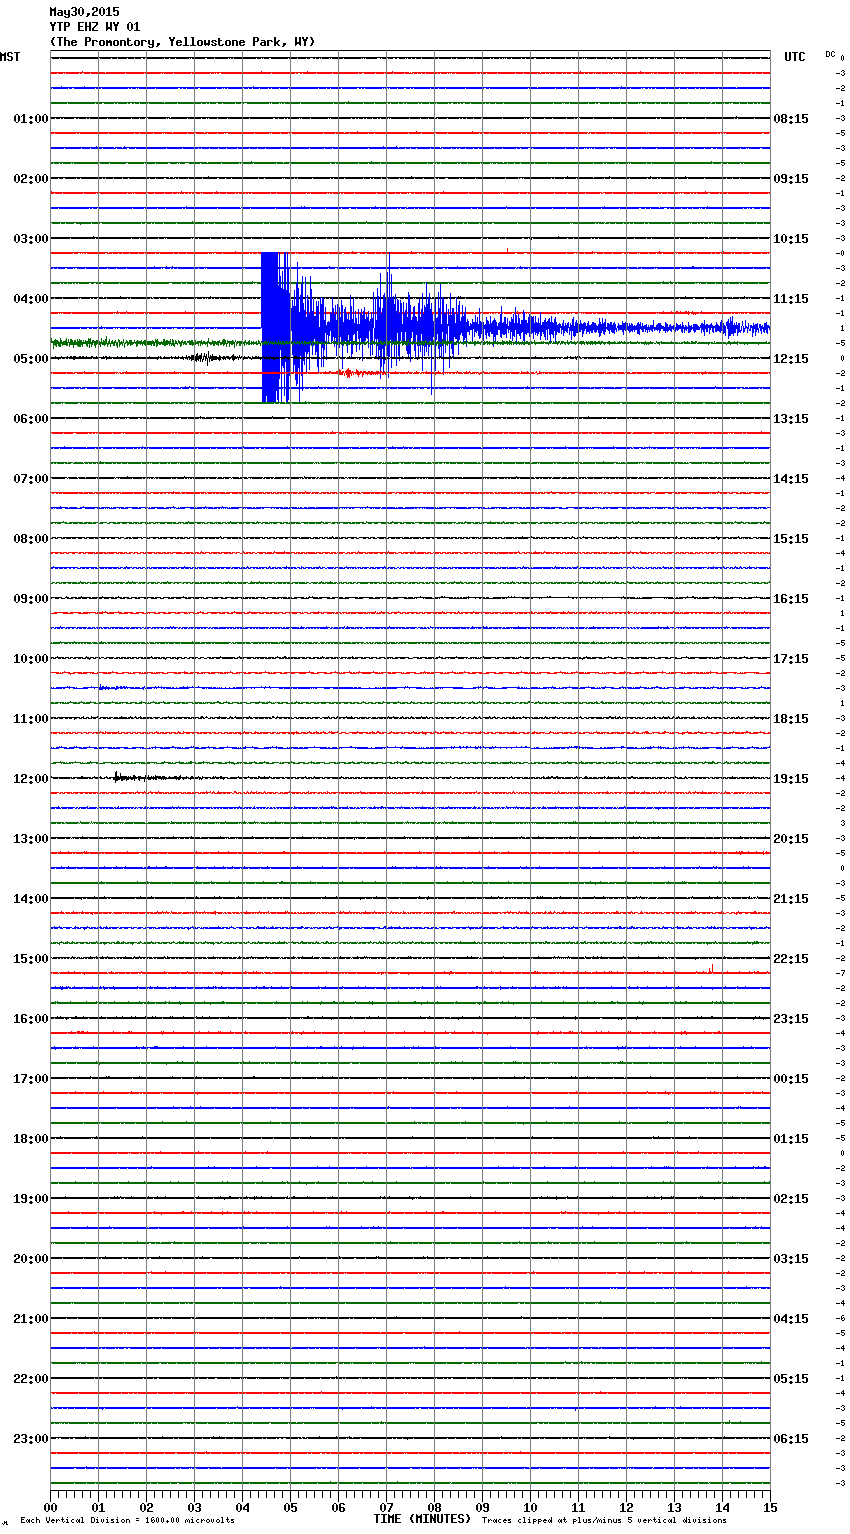Screen dimensions: 850x1534
Task: Click the 10:15 UTC label
Action: (791, 239)
